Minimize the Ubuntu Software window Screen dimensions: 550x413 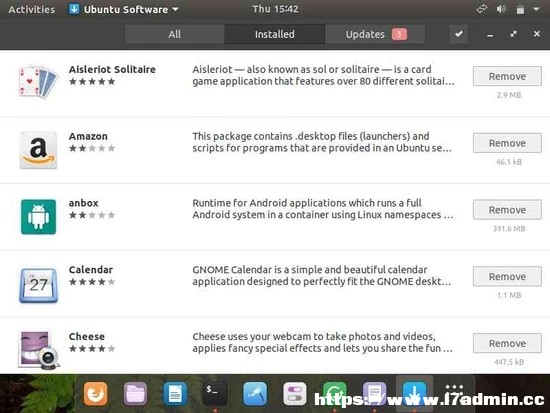pos(490,35)
